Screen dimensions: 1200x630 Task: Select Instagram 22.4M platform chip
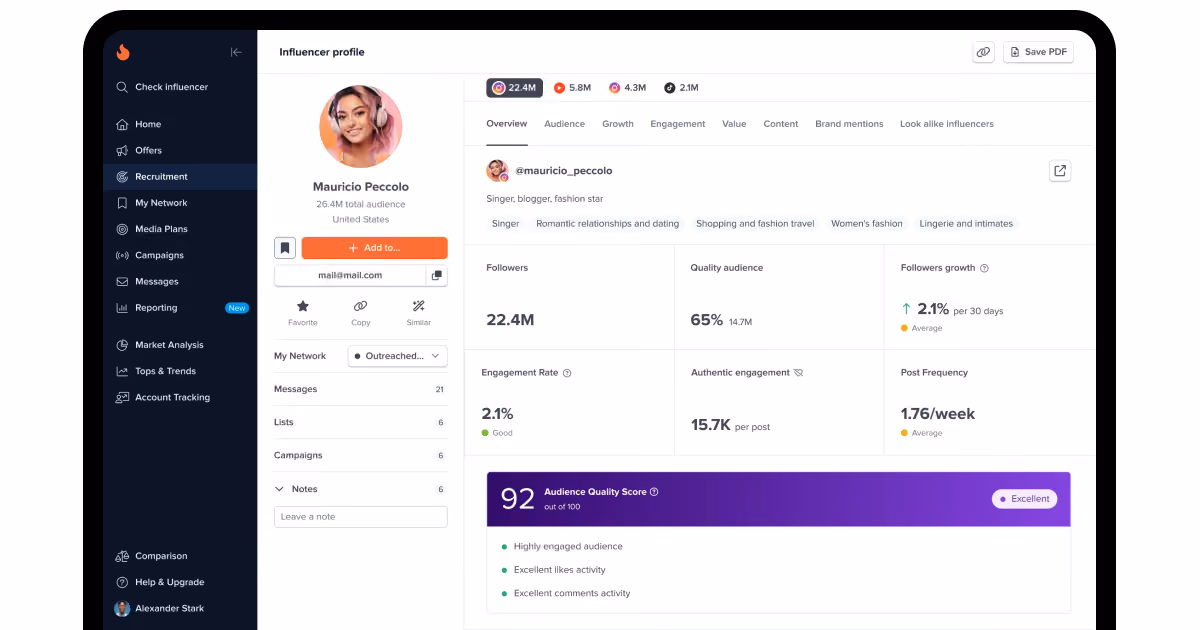click(x=515, y=88)
